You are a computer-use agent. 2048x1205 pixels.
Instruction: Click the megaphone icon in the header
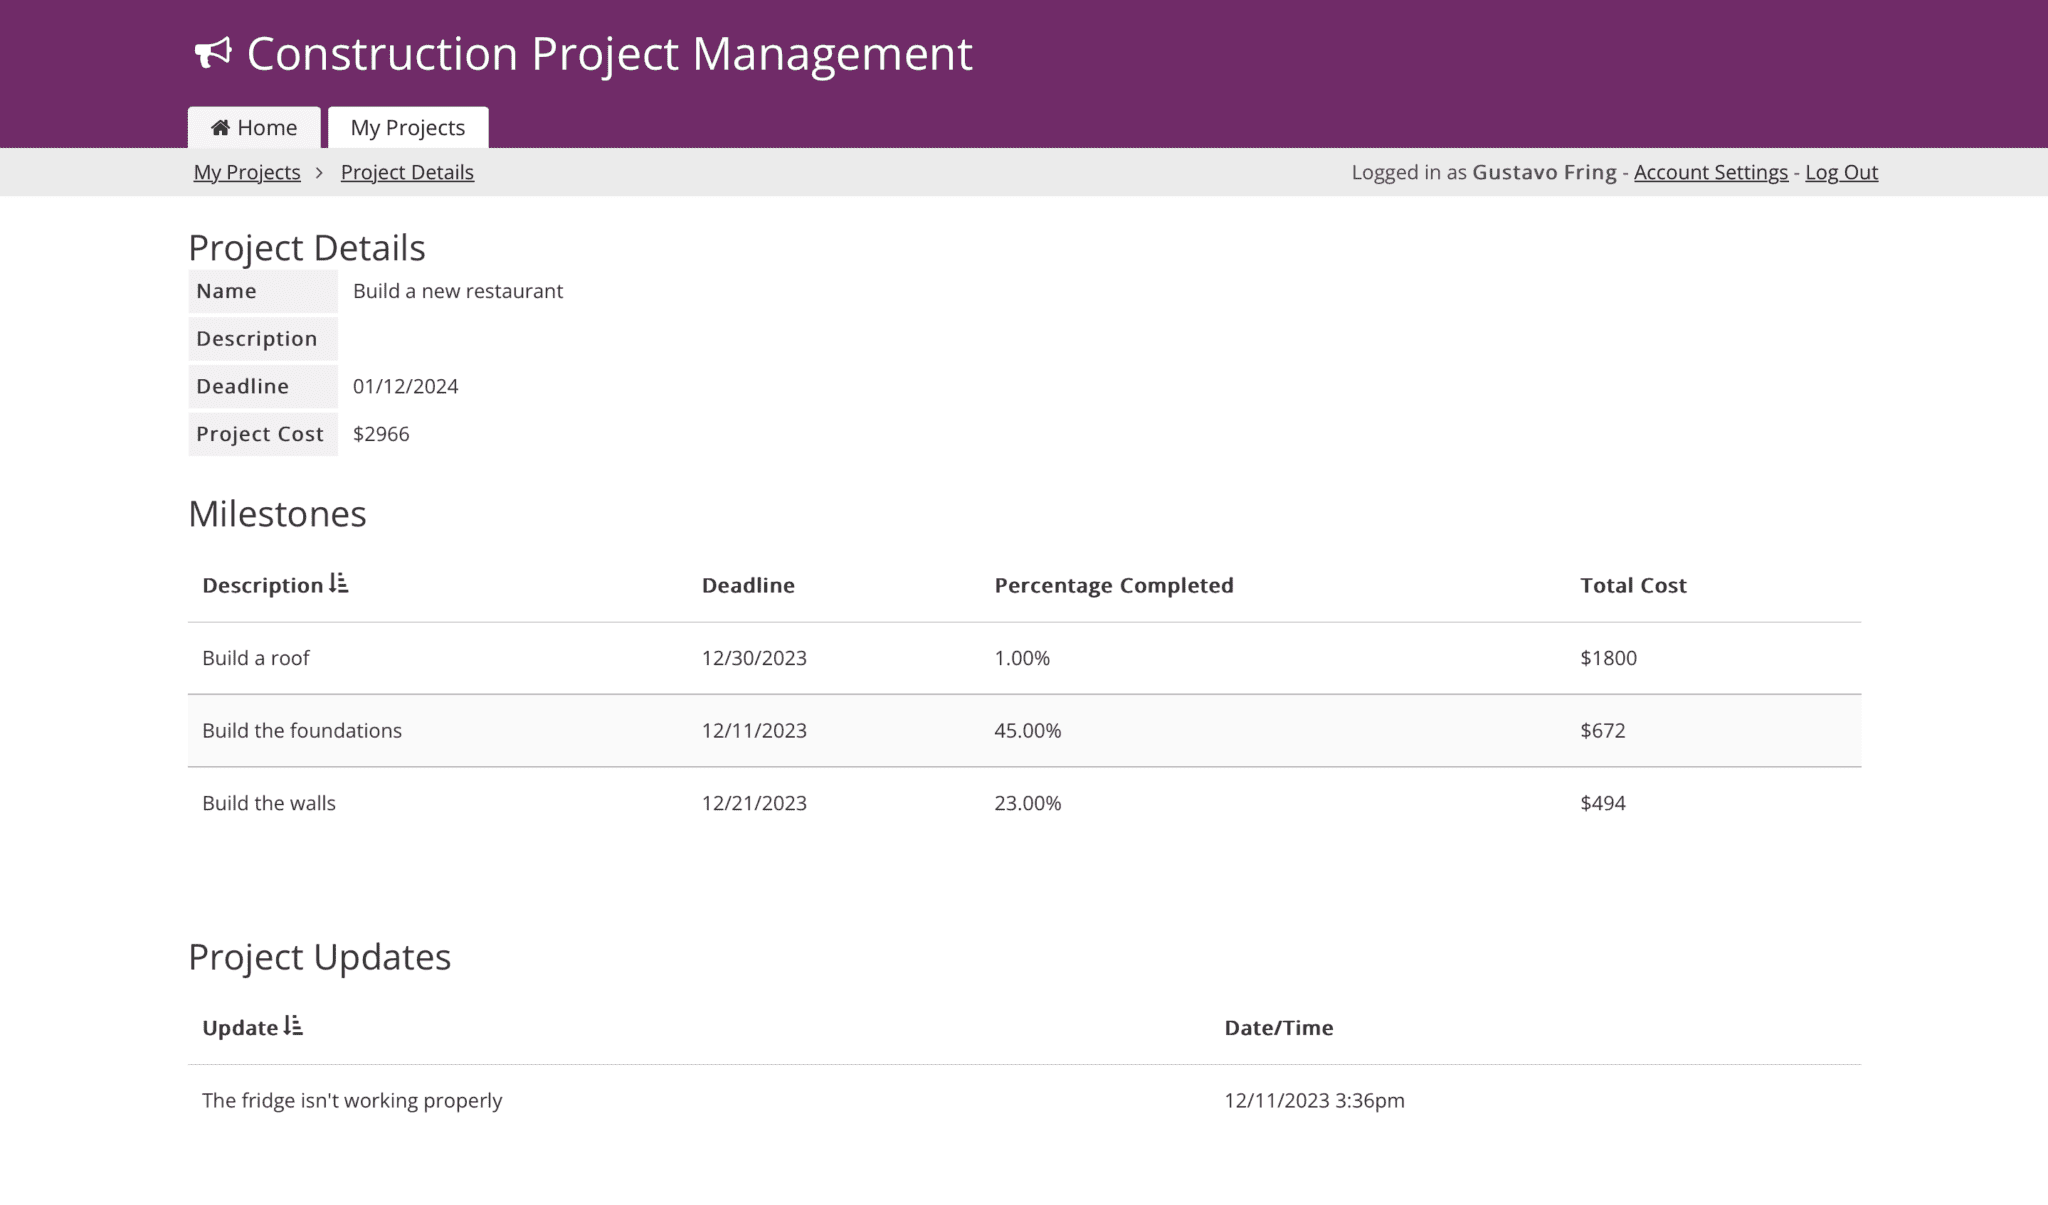tap(214, 53)
